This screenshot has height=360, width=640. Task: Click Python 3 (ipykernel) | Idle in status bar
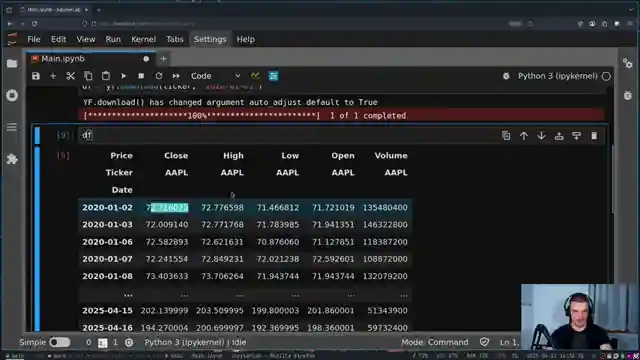pyautogui.click(x=195, y=342)
